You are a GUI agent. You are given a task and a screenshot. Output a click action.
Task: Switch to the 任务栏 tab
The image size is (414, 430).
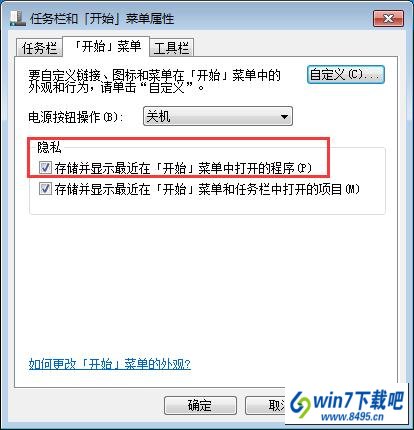click(x=39, y=48)
